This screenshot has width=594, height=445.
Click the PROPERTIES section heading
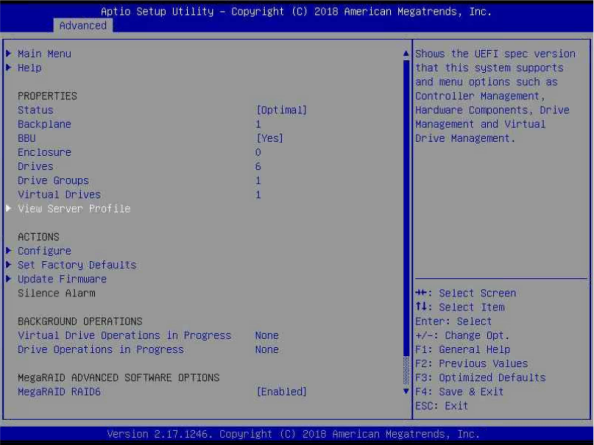[47, 96]
